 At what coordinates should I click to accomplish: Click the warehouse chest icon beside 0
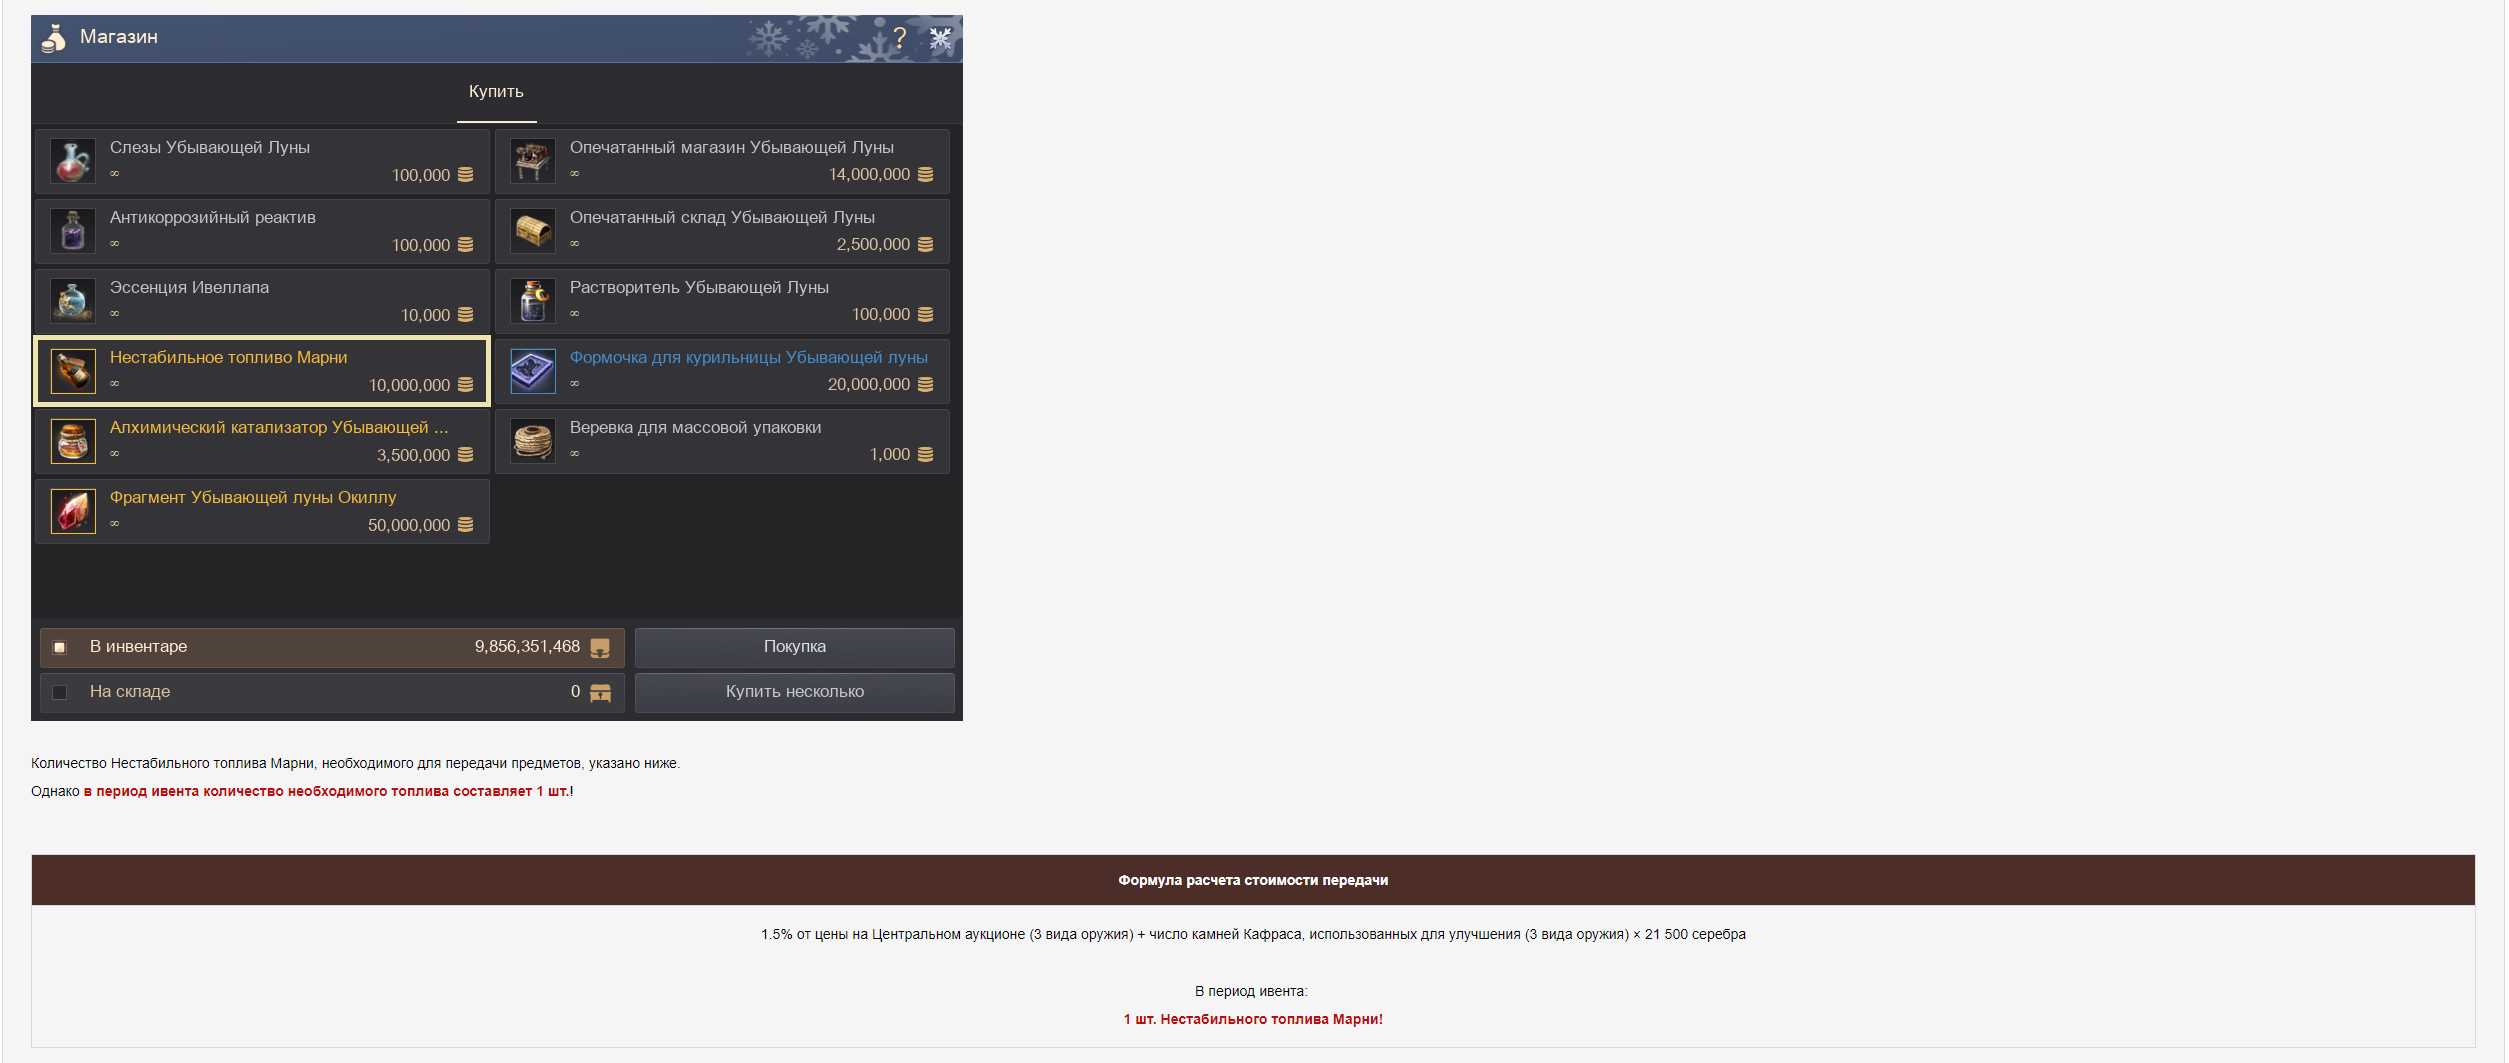pyautogui.click(x=600, y=693)
